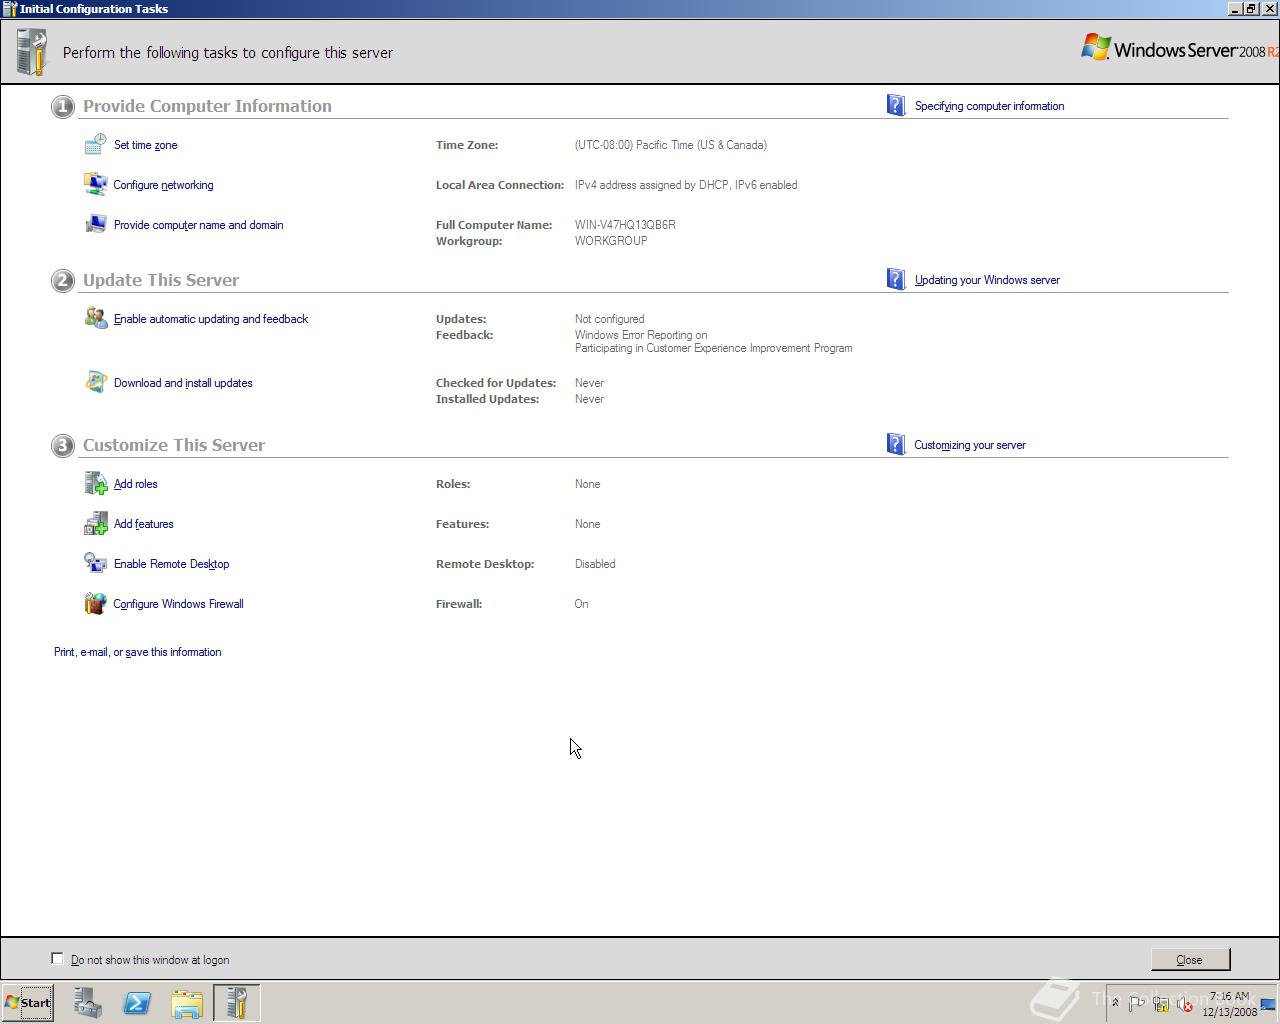Click the Customize This Server heading

(x=174, y=445)
